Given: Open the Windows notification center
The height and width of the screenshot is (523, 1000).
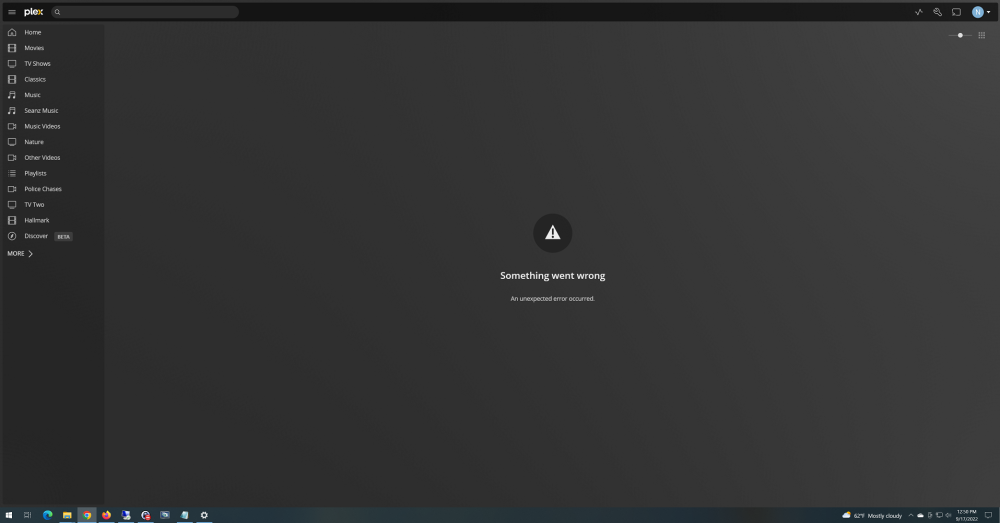Looking at the screenshot, I should tap(989, 515).
